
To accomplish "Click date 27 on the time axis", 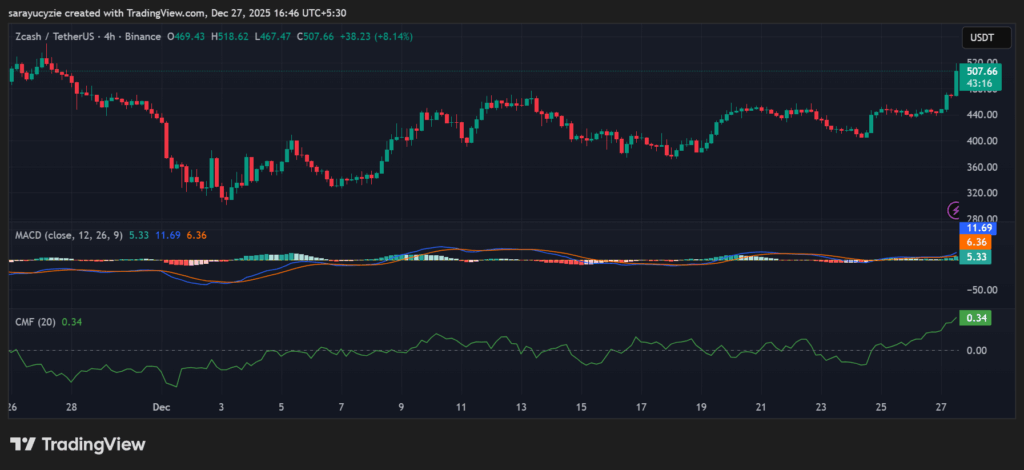I will click(942, 408).
